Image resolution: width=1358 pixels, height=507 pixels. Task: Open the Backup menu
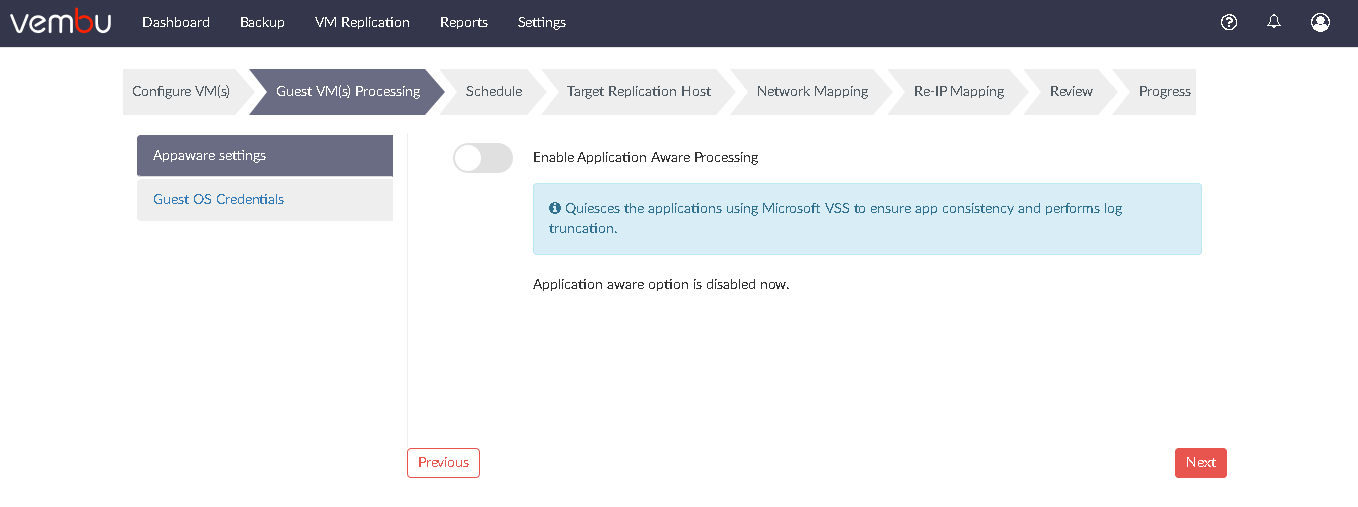click(262, 22)
